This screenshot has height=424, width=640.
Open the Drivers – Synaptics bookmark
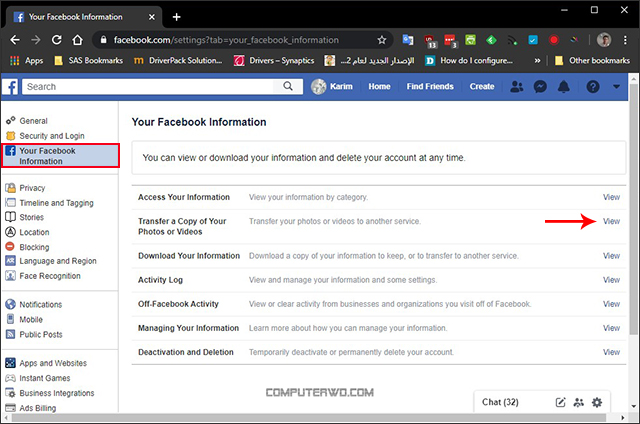[x=274, y=61]
